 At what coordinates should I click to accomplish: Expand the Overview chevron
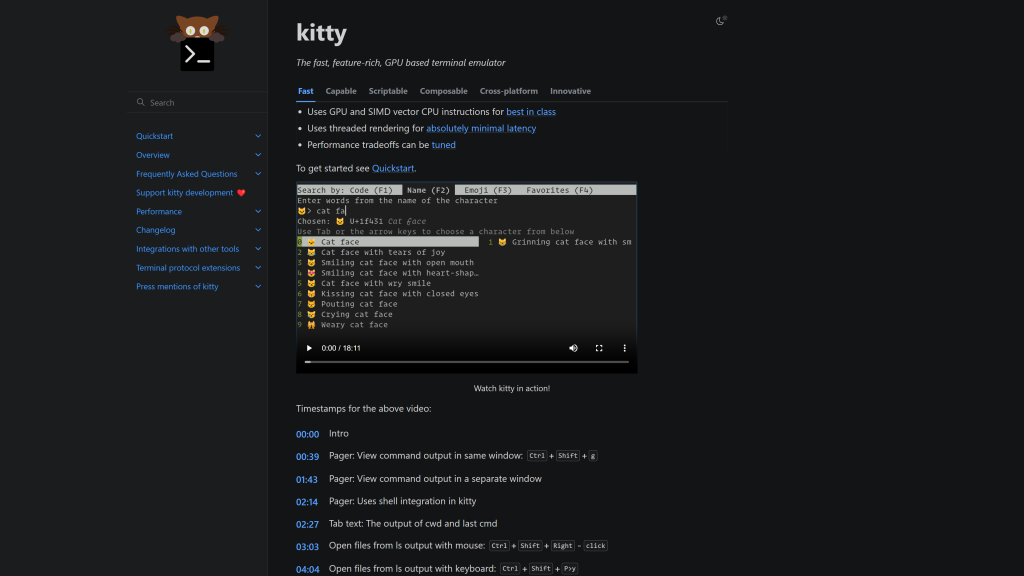click(x=258, y=155)
